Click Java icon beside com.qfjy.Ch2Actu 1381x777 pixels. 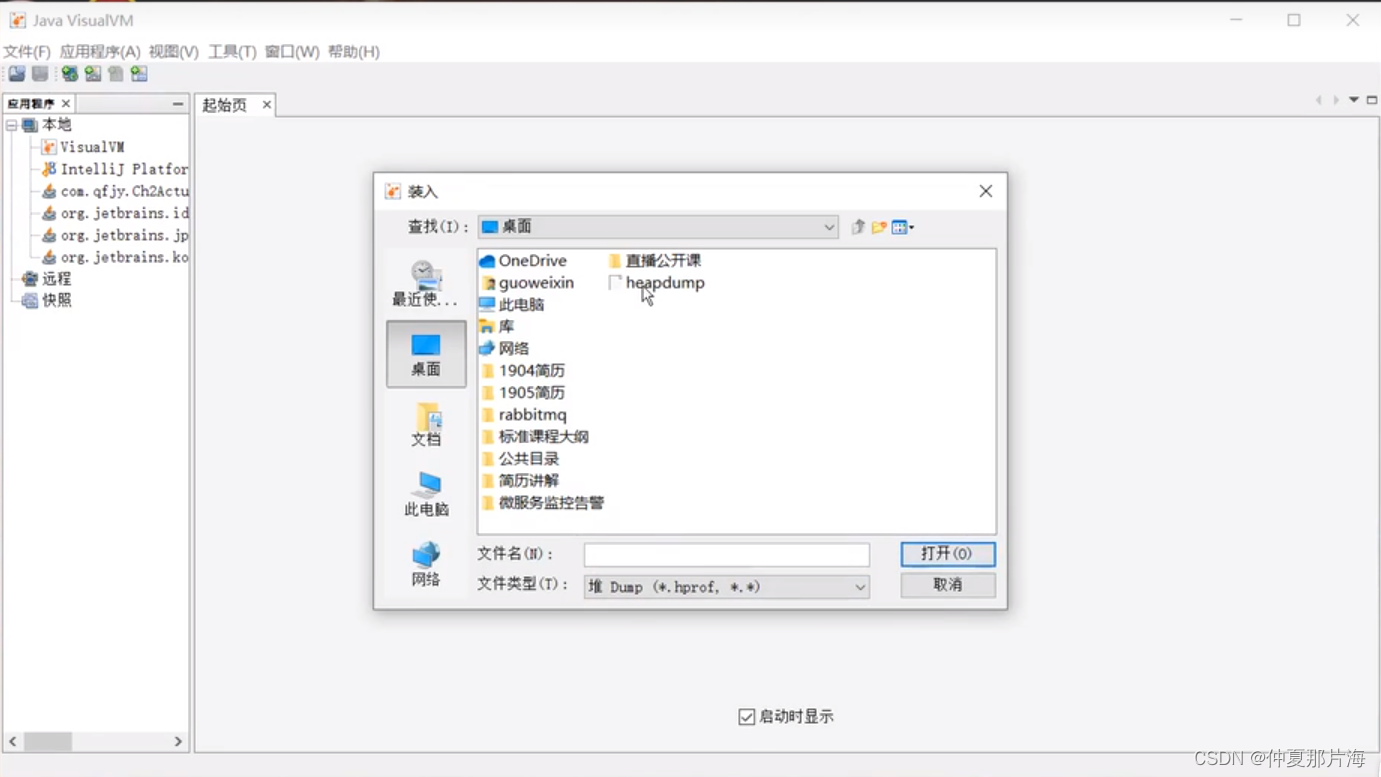click(49, 191)
